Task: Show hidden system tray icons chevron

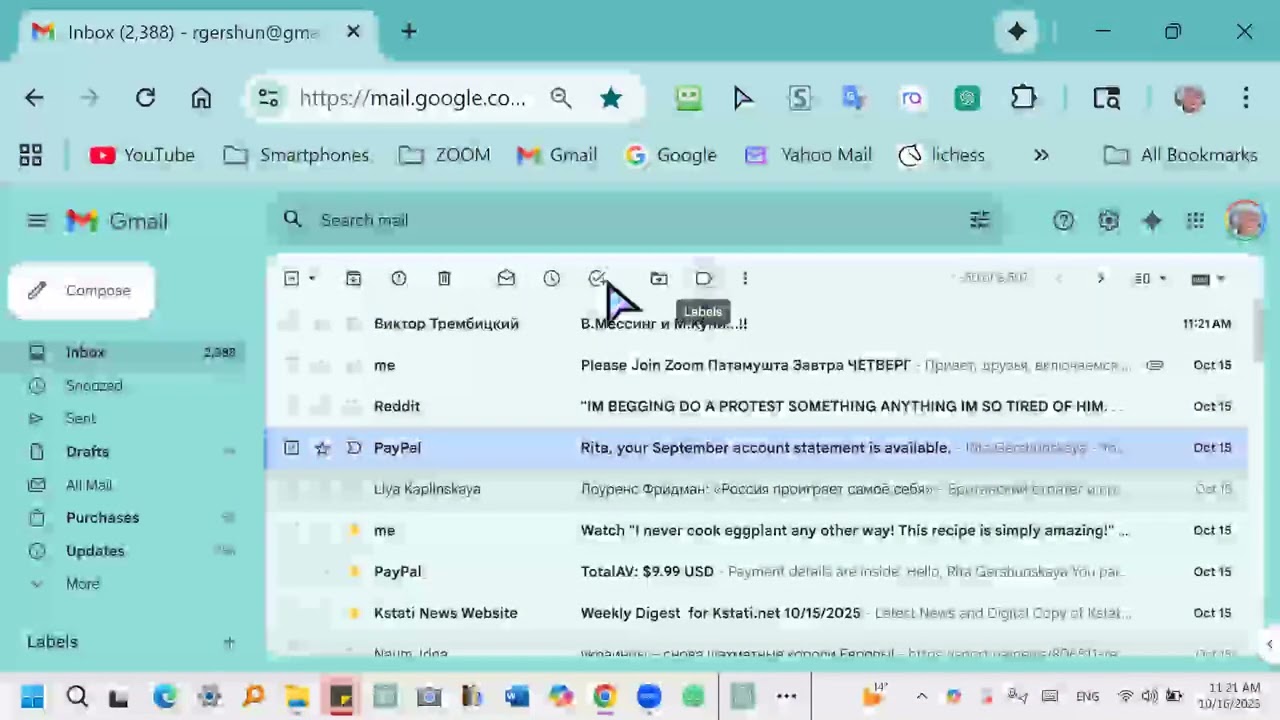Action: (x=922, y=697)
